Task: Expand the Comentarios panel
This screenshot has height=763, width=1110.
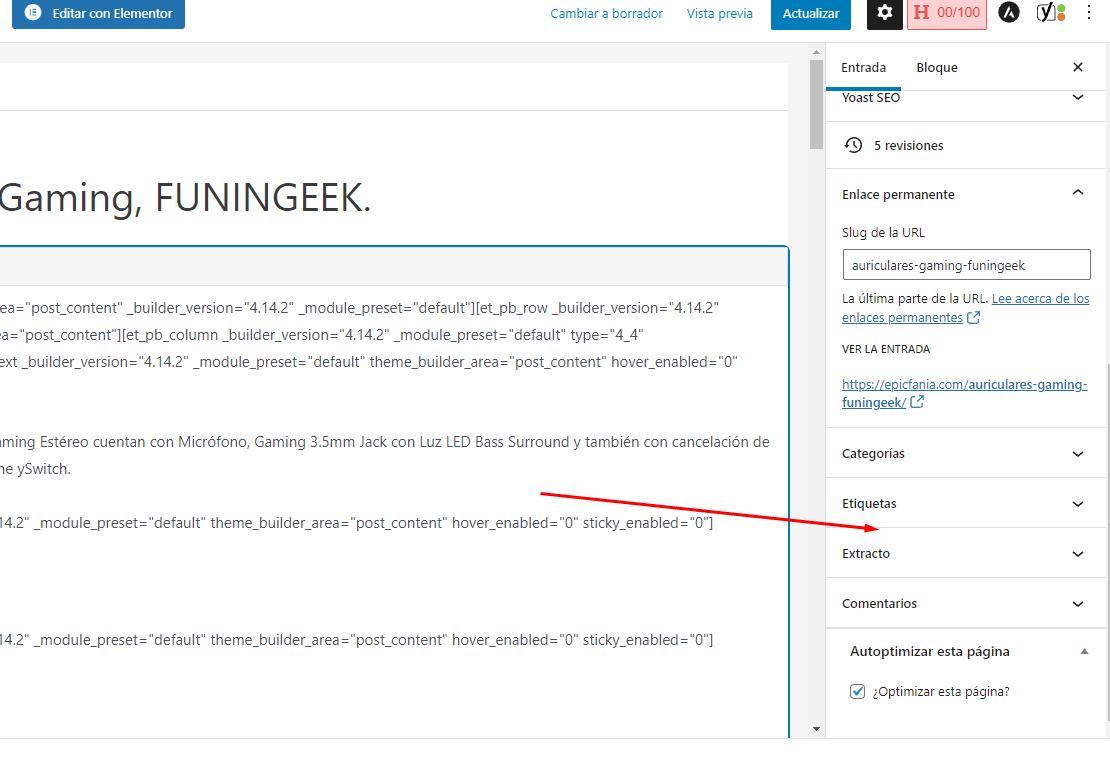Action: click(x=966, y=604)
